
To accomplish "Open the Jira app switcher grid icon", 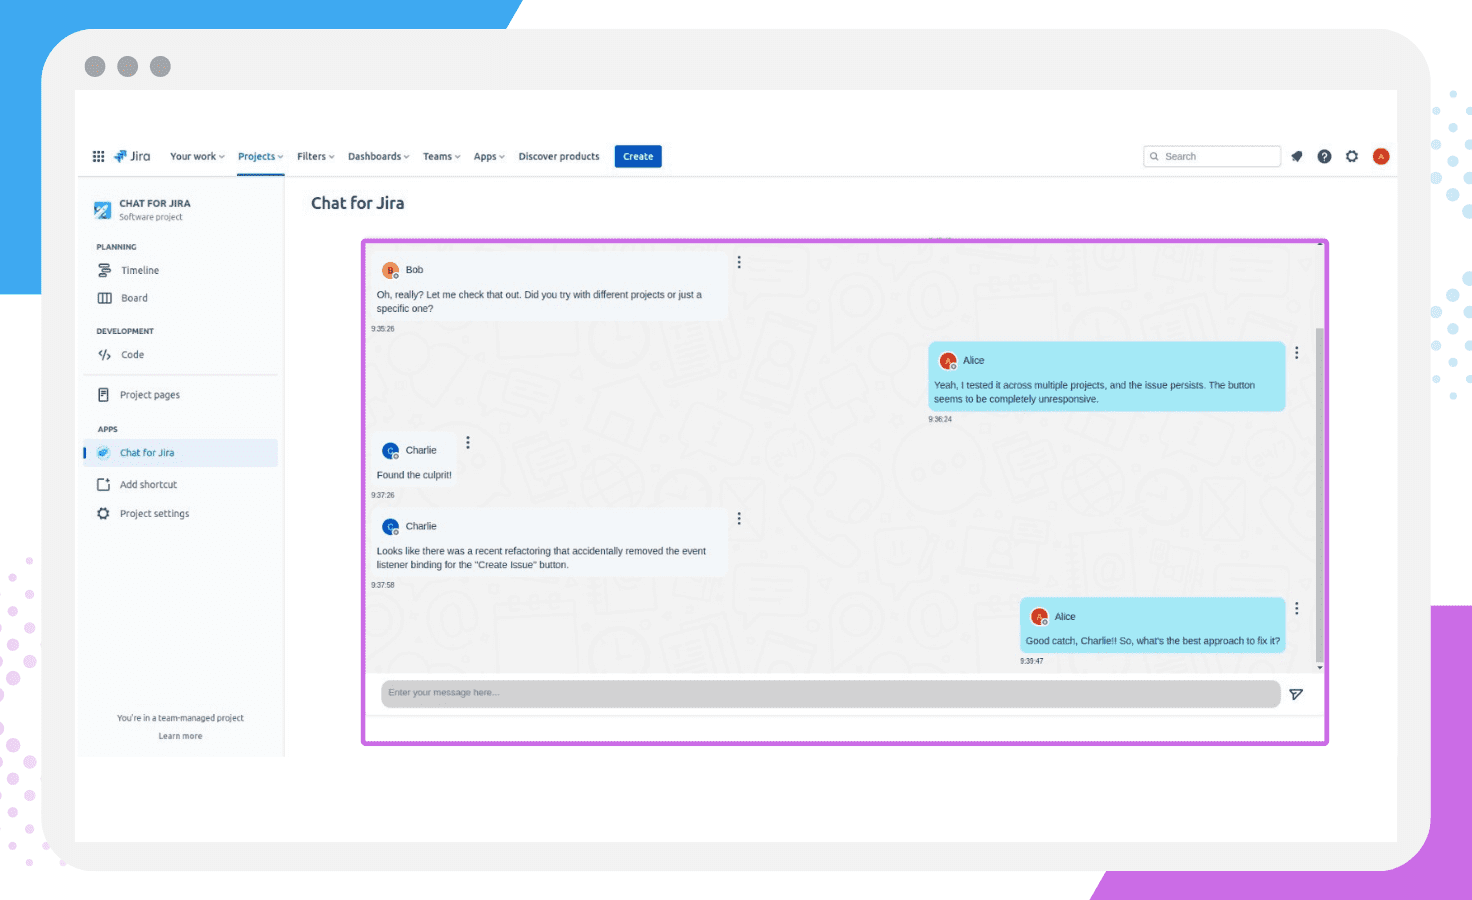I will point(98,156).
